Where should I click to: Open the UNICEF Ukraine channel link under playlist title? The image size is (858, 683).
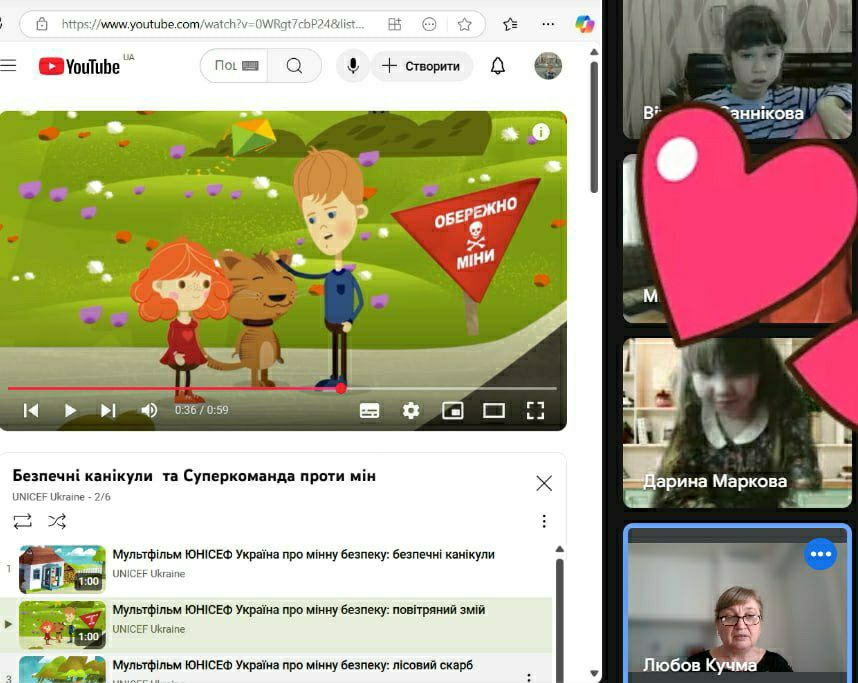click(49, 497)
